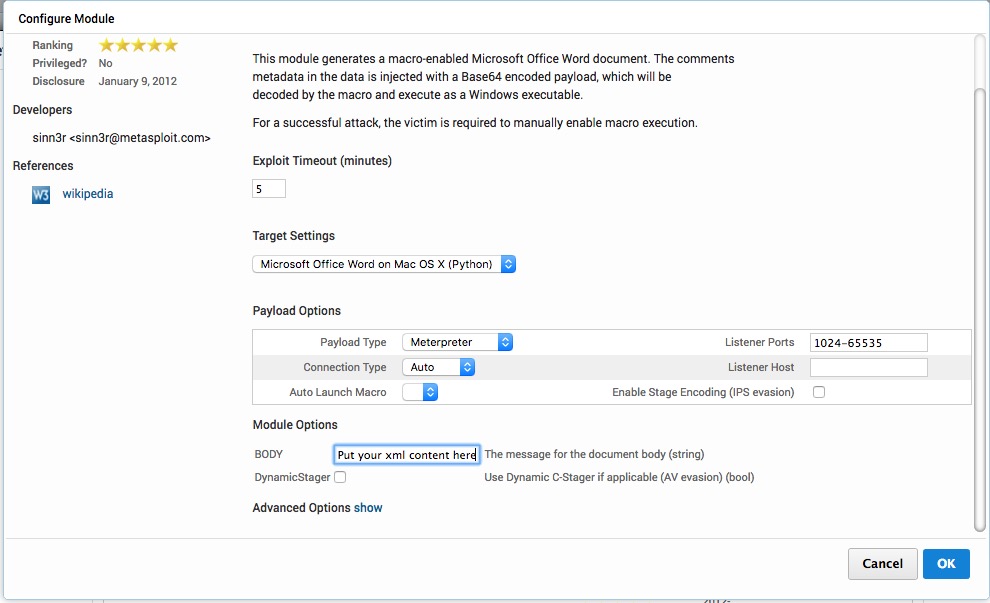Open the Target Settings dropdown

click(x=384, y=264)
